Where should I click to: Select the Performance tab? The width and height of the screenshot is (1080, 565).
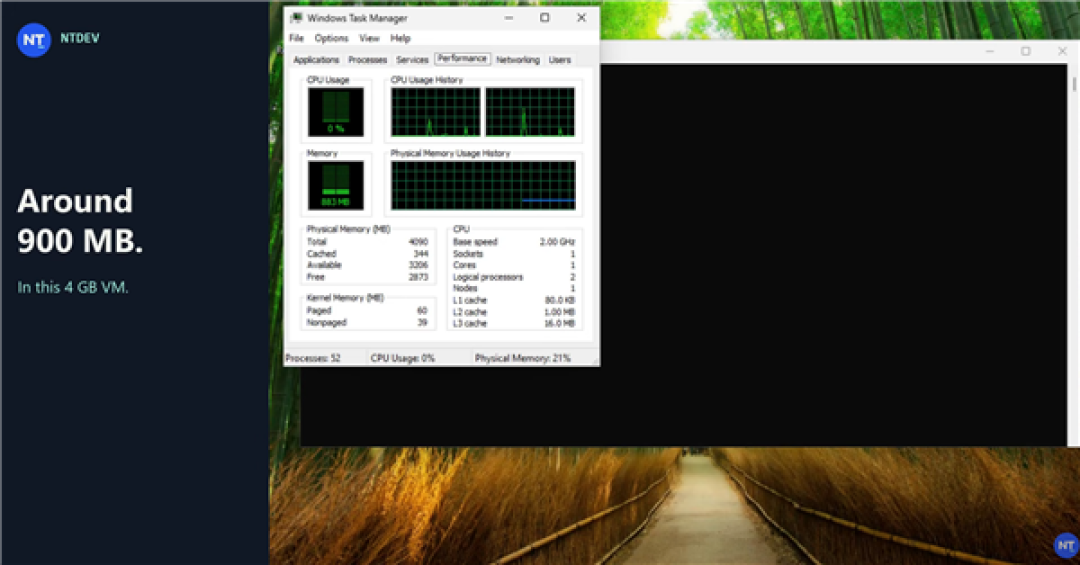(462, 59)
